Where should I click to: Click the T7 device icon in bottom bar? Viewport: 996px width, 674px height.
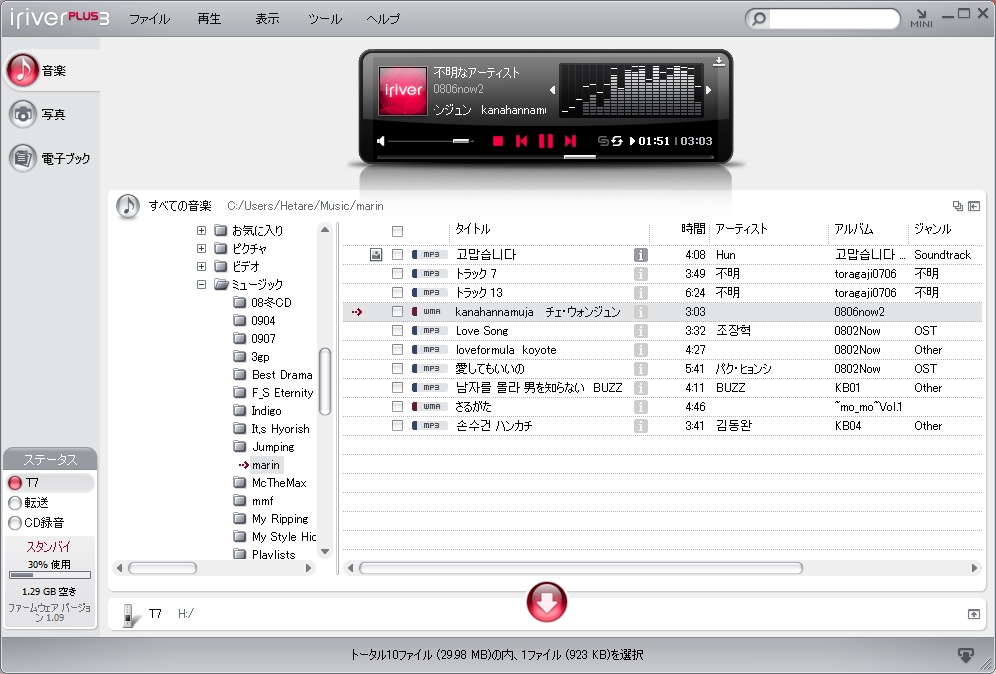tap(129, 614)
